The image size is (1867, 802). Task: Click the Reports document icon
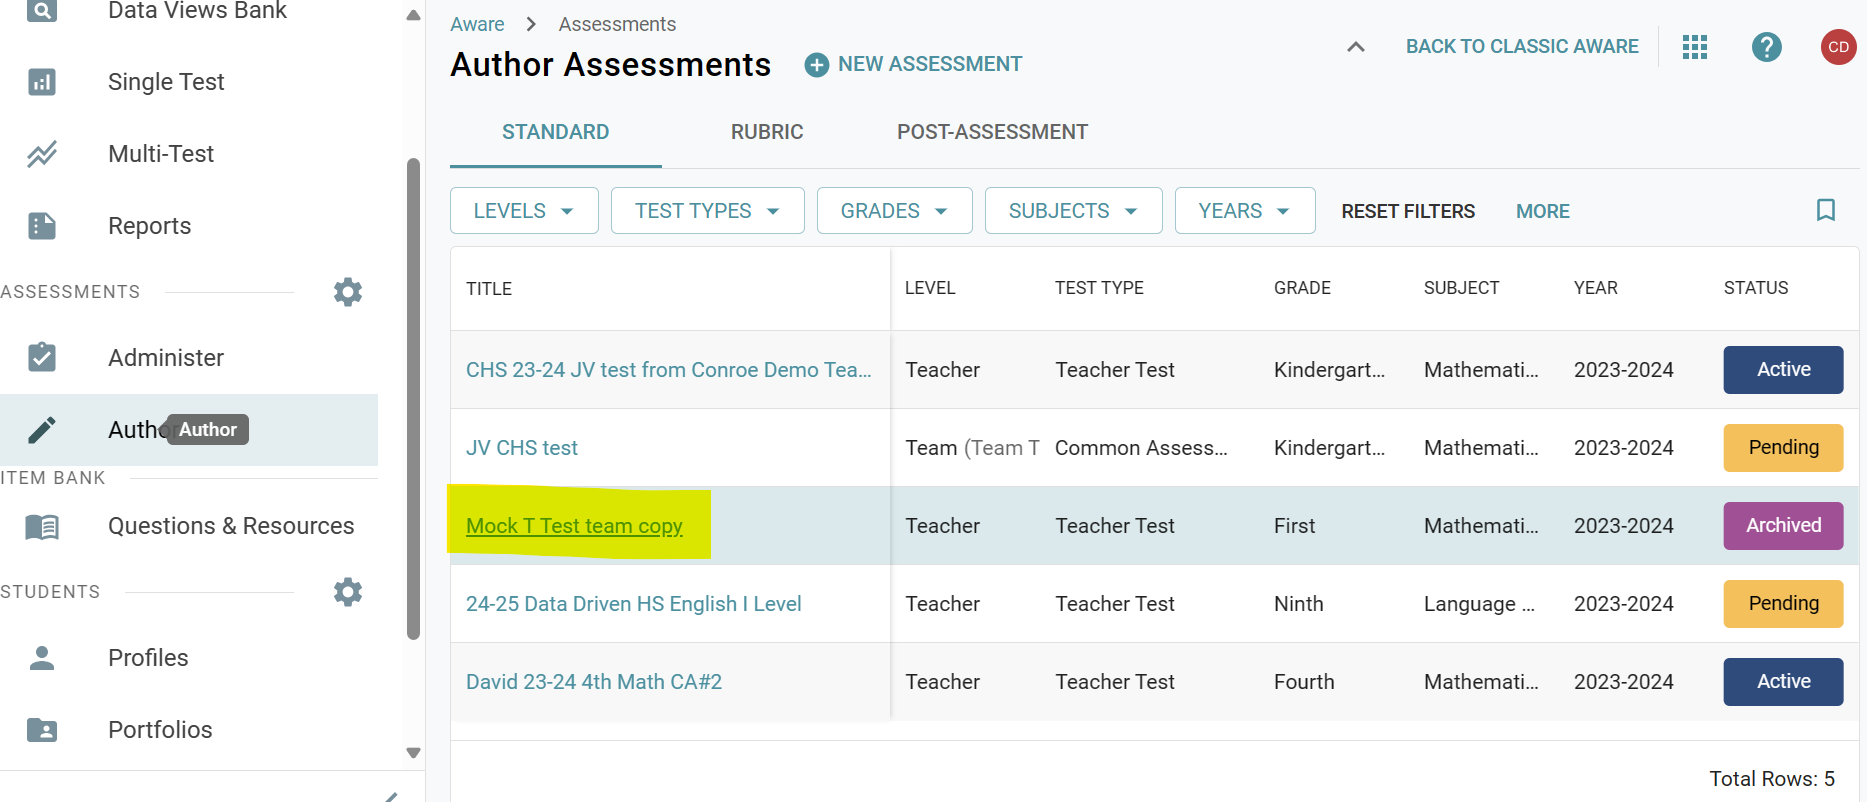42,226
